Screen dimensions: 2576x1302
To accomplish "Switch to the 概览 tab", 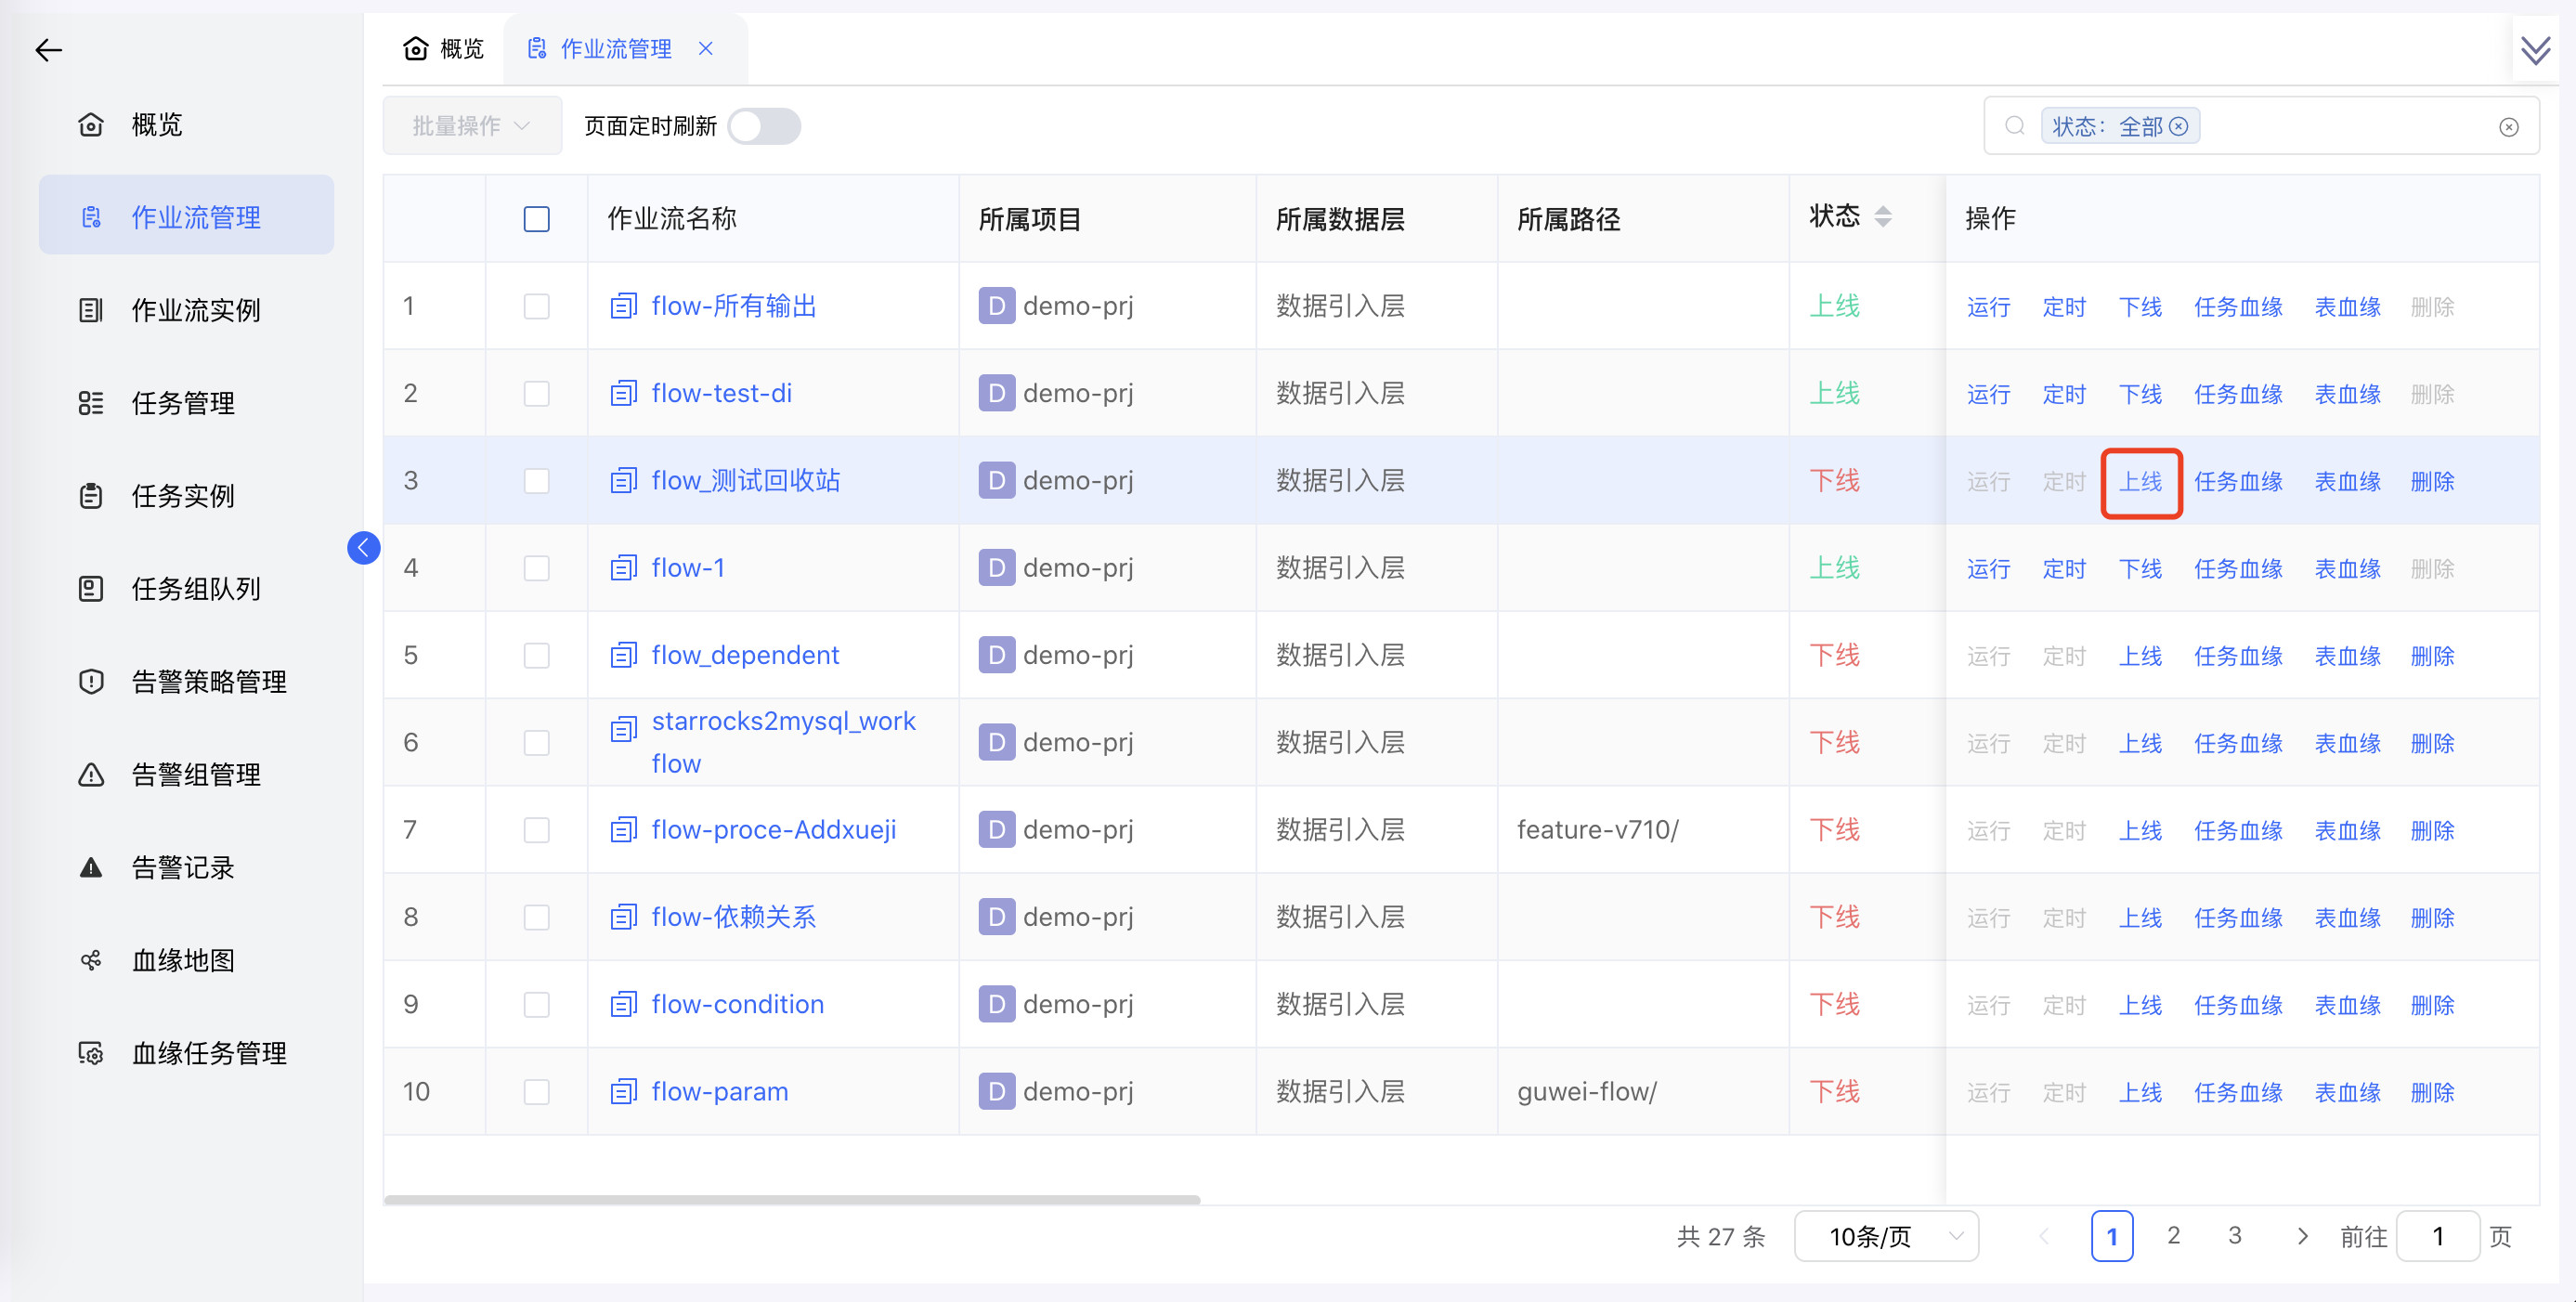I will (x=443, y=47).
